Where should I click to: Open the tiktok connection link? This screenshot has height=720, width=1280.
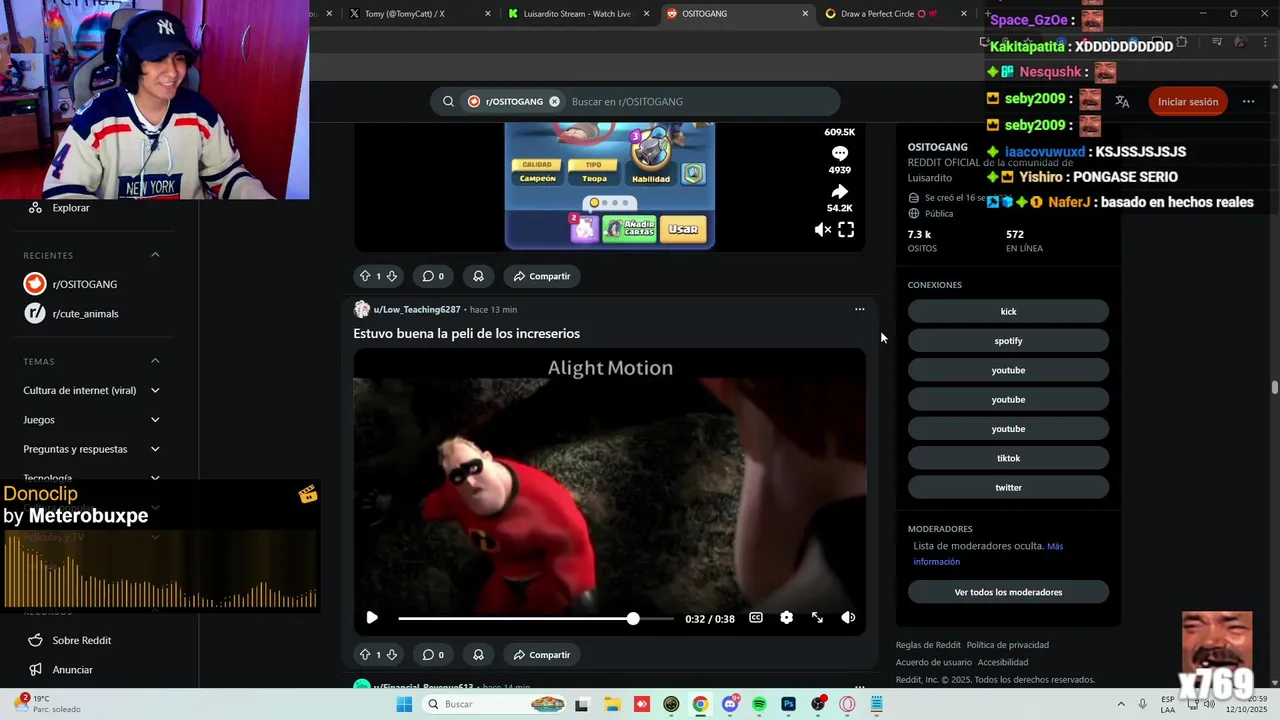1008,458
